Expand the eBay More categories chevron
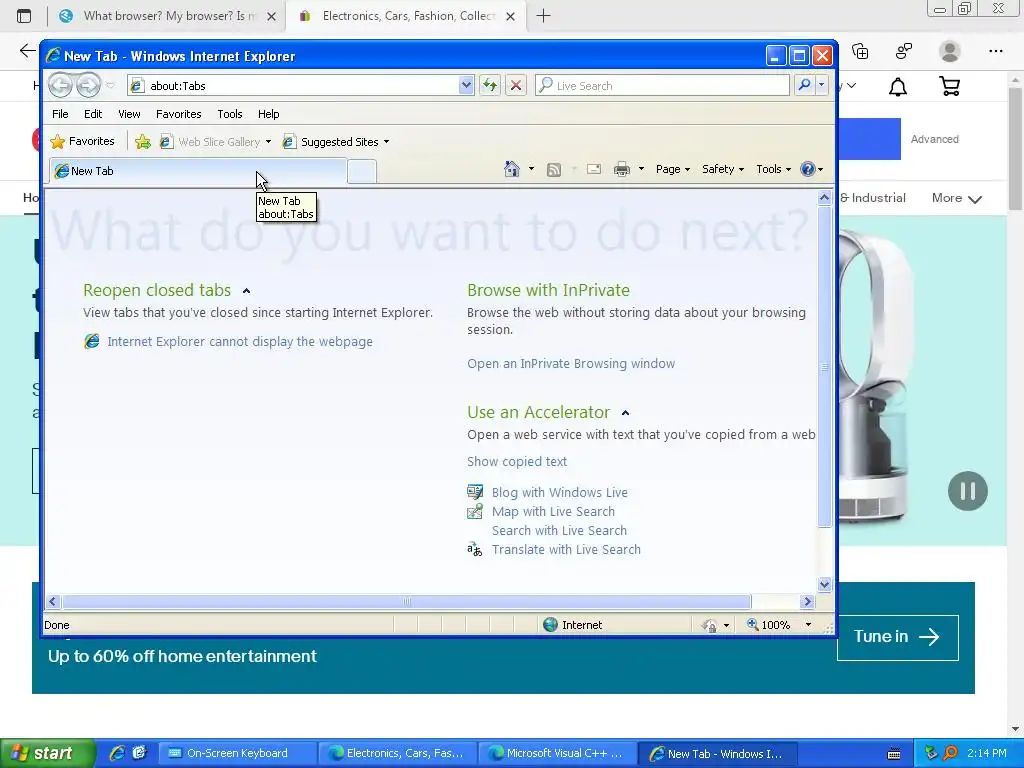 tap(975, 199)
